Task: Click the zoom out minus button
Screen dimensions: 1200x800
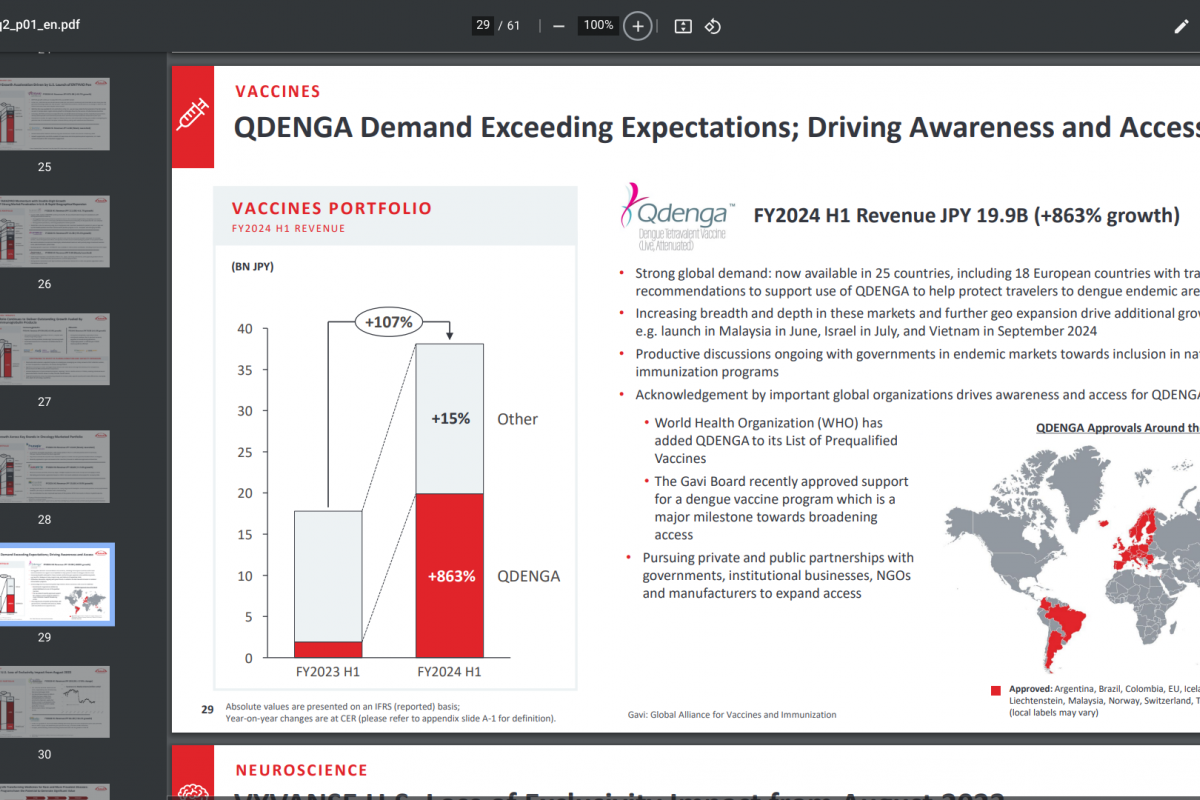Action: click(558, 26)
